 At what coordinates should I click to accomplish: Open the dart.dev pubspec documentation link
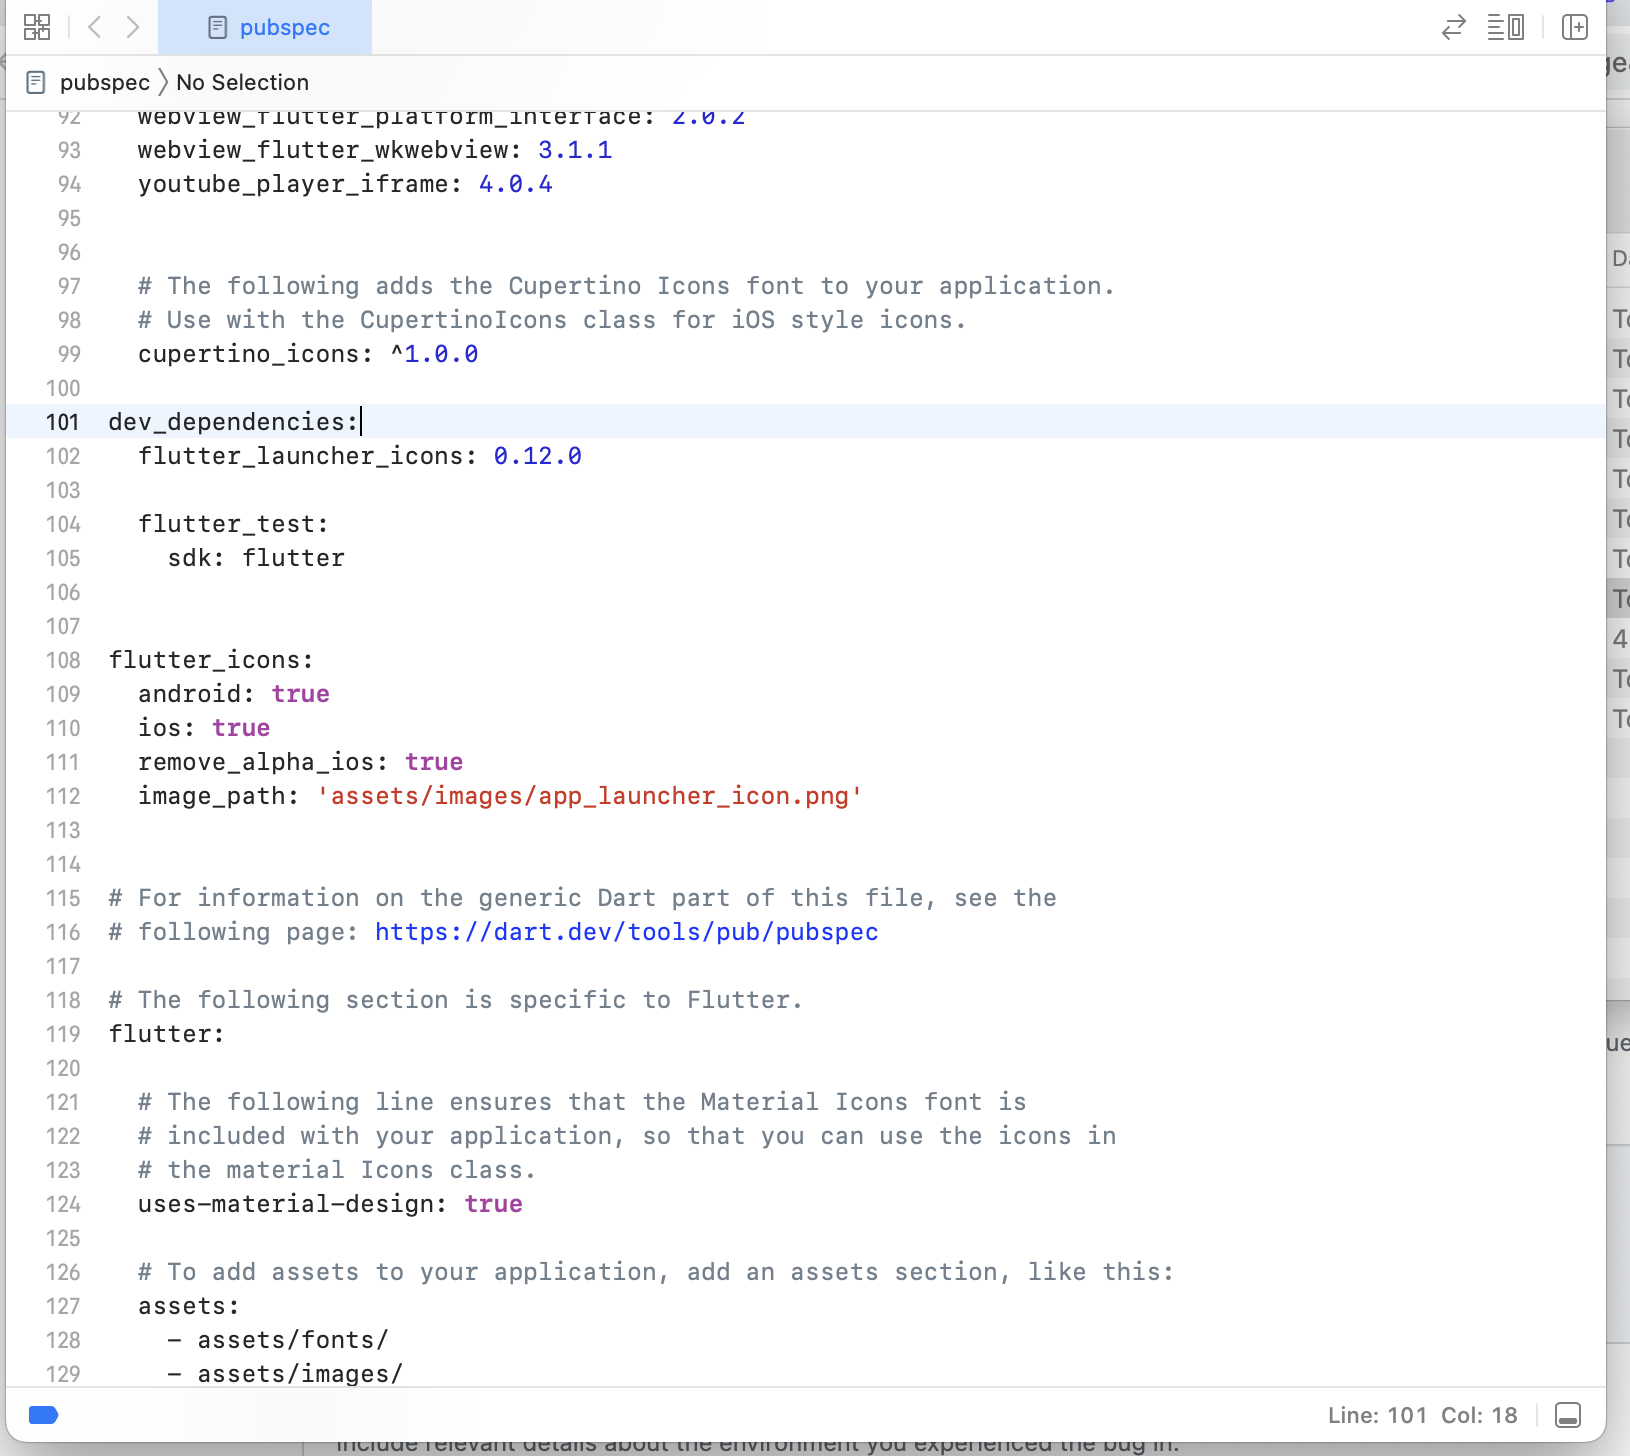click(626, 931)
